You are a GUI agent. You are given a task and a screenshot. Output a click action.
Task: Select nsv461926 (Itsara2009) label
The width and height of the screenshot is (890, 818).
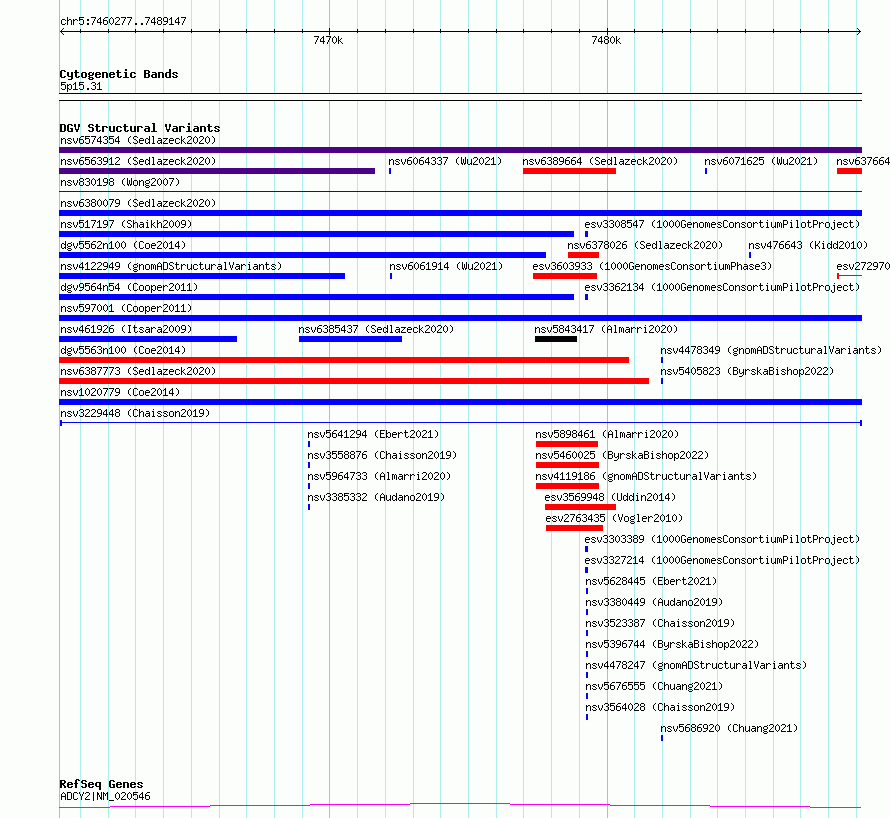(x=126, y=329)
